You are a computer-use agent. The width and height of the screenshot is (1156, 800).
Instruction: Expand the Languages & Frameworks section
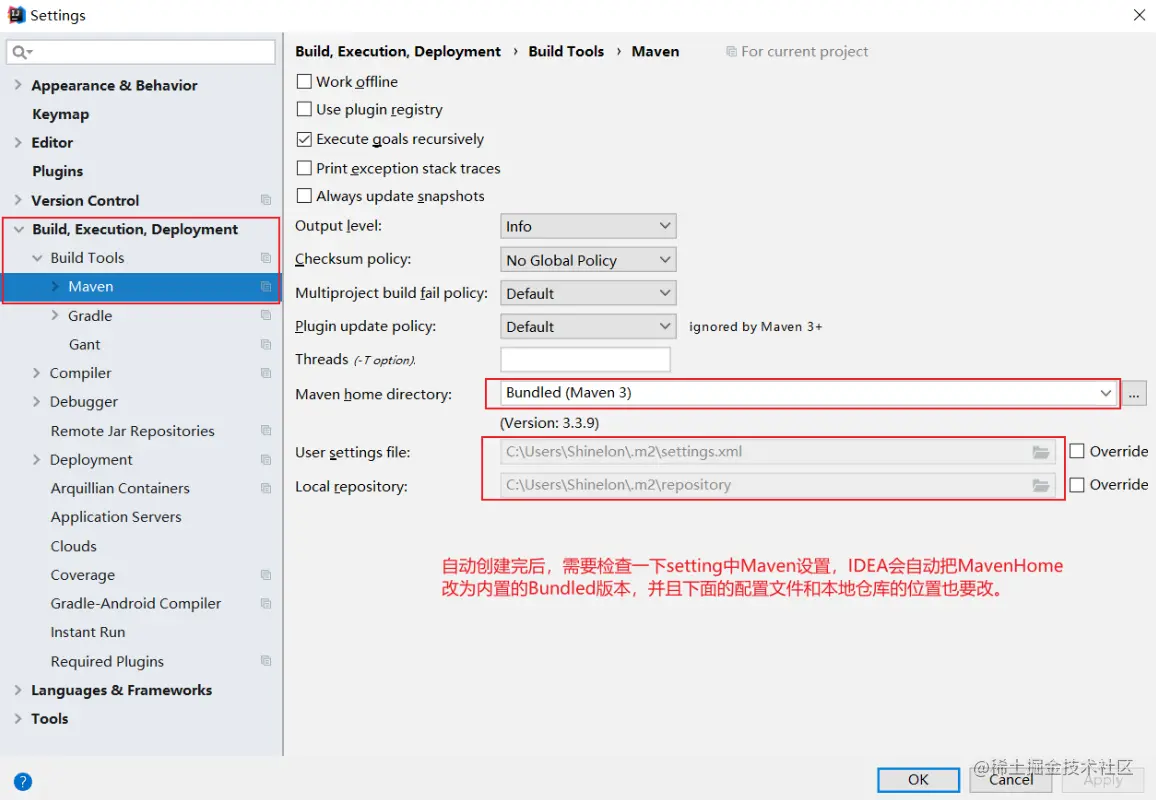(18, 689)
